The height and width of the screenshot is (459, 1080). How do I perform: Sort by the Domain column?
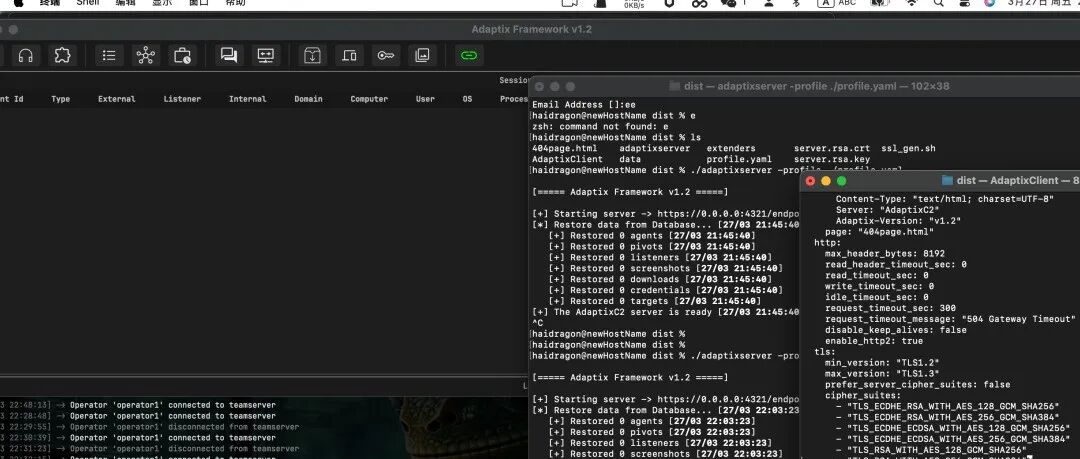pos(308,99)
